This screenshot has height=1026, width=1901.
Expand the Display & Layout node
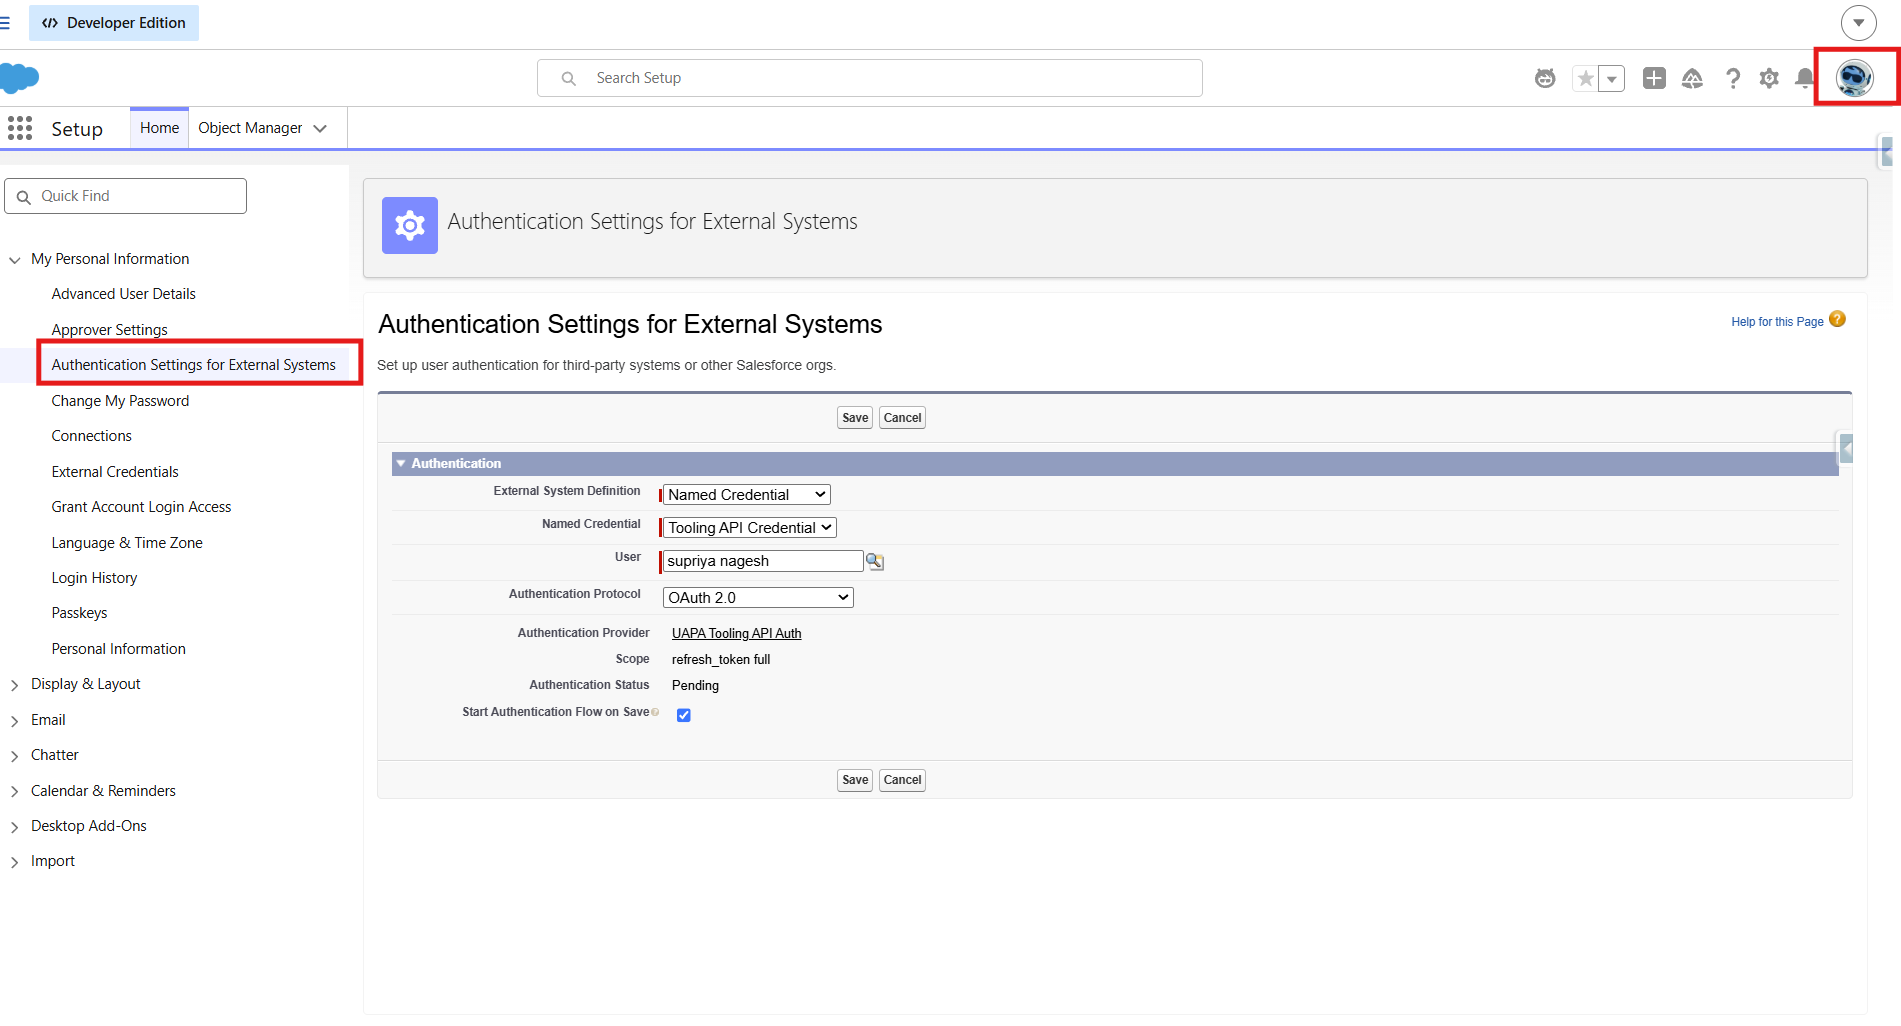(14, 685)
